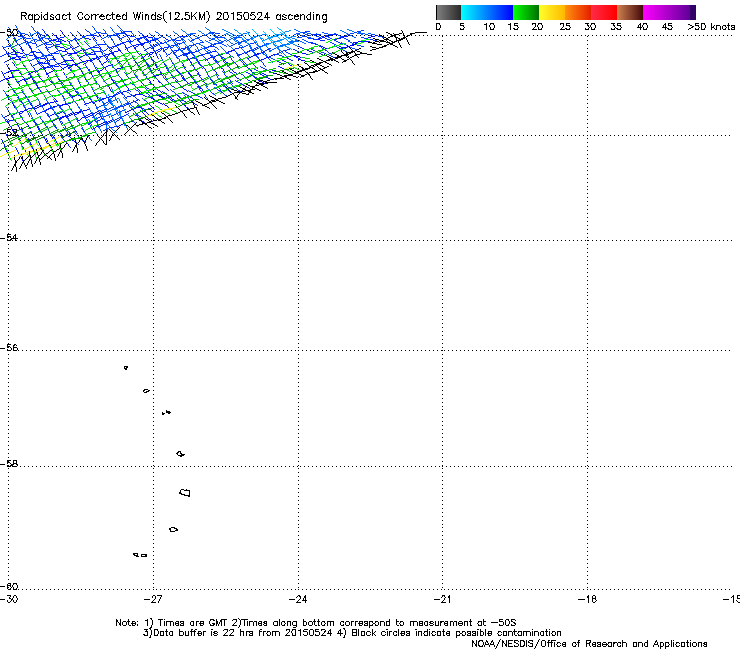Image resolution: width=740 pixels, height=650 pixels.
Task: Click the '25' legend tick label
Action: (565, 27)
